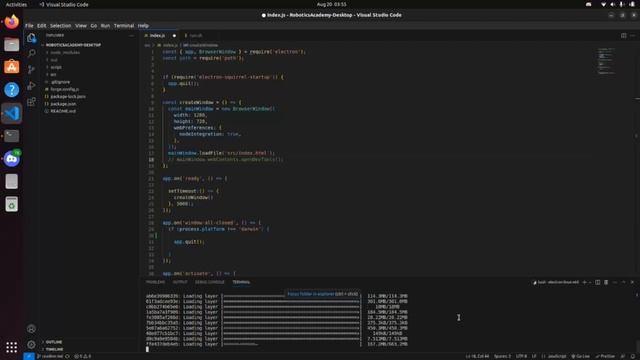Open the Terminal app from the dock
Image resolution: width=640 pixels, height=360 pixels.
pyautogui.click(x=11, y=136)
